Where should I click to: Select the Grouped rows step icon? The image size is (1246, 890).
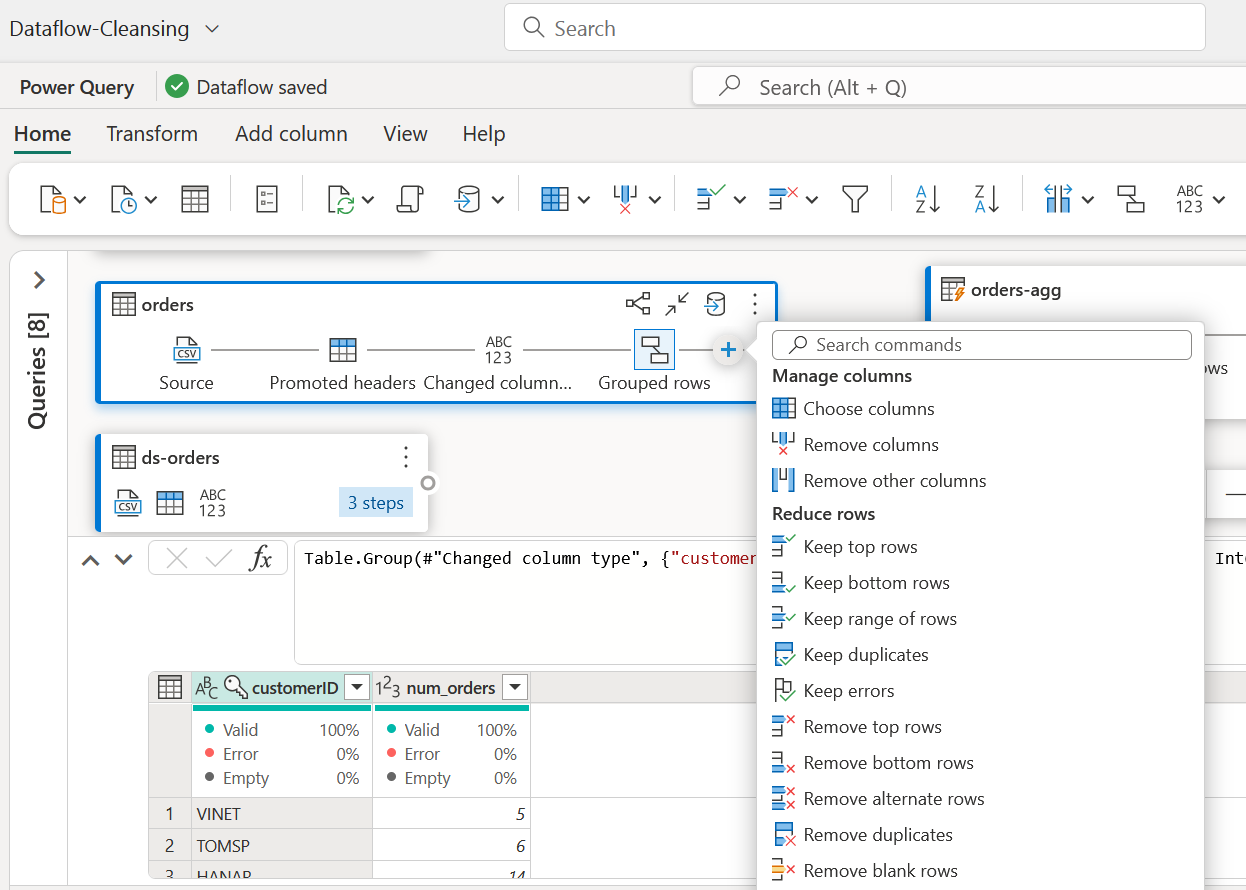(x=655, y=350)
